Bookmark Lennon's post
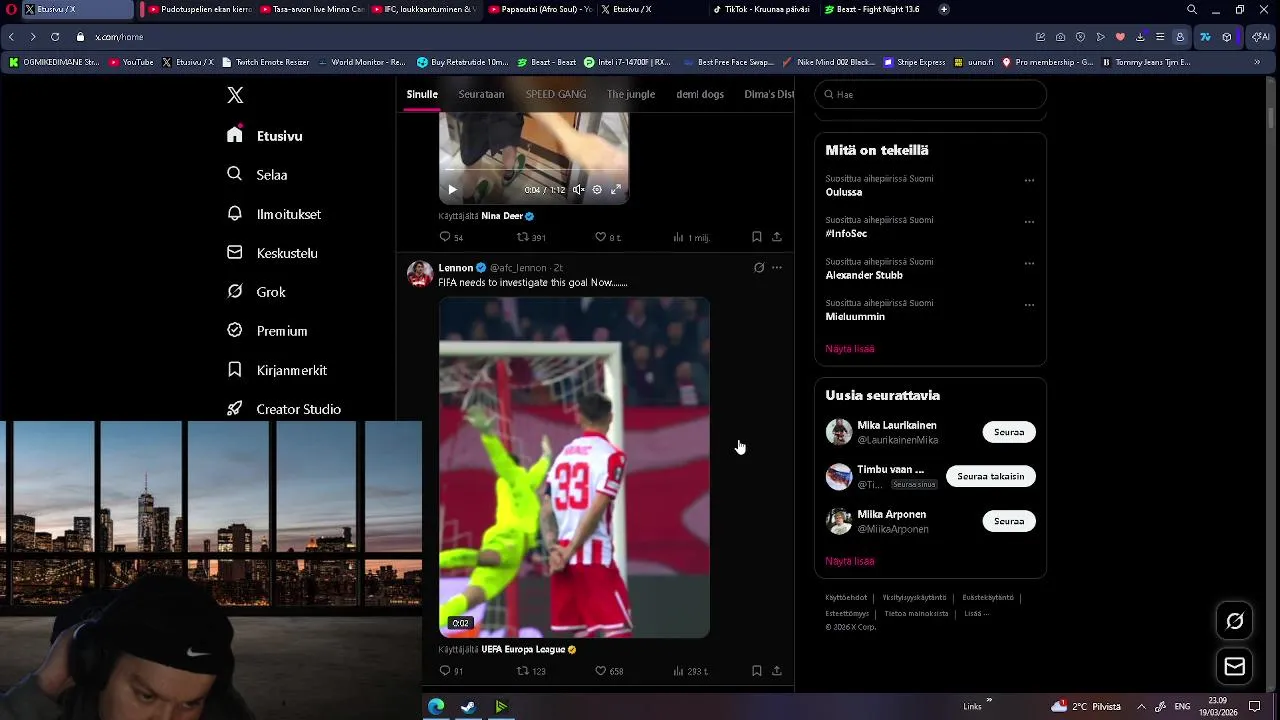This screenshot has width=1280, height=720. tap(757, 671)
